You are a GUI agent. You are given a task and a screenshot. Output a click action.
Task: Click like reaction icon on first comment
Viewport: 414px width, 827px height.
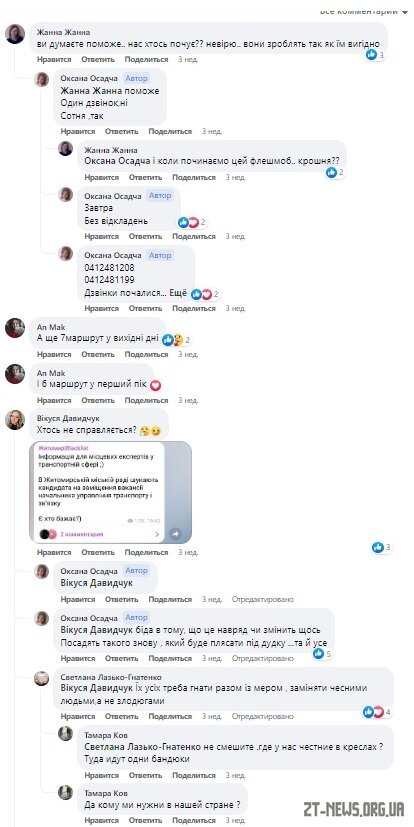[372, 54]
